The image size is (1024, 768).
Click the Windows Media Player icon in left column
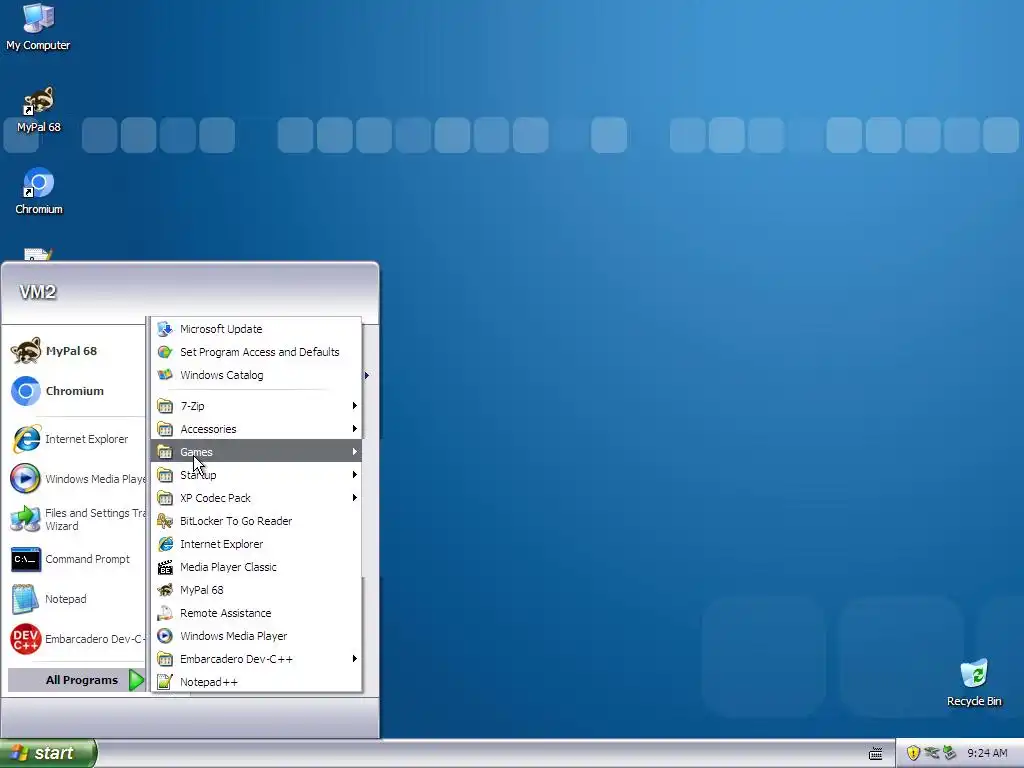[26, 479]
